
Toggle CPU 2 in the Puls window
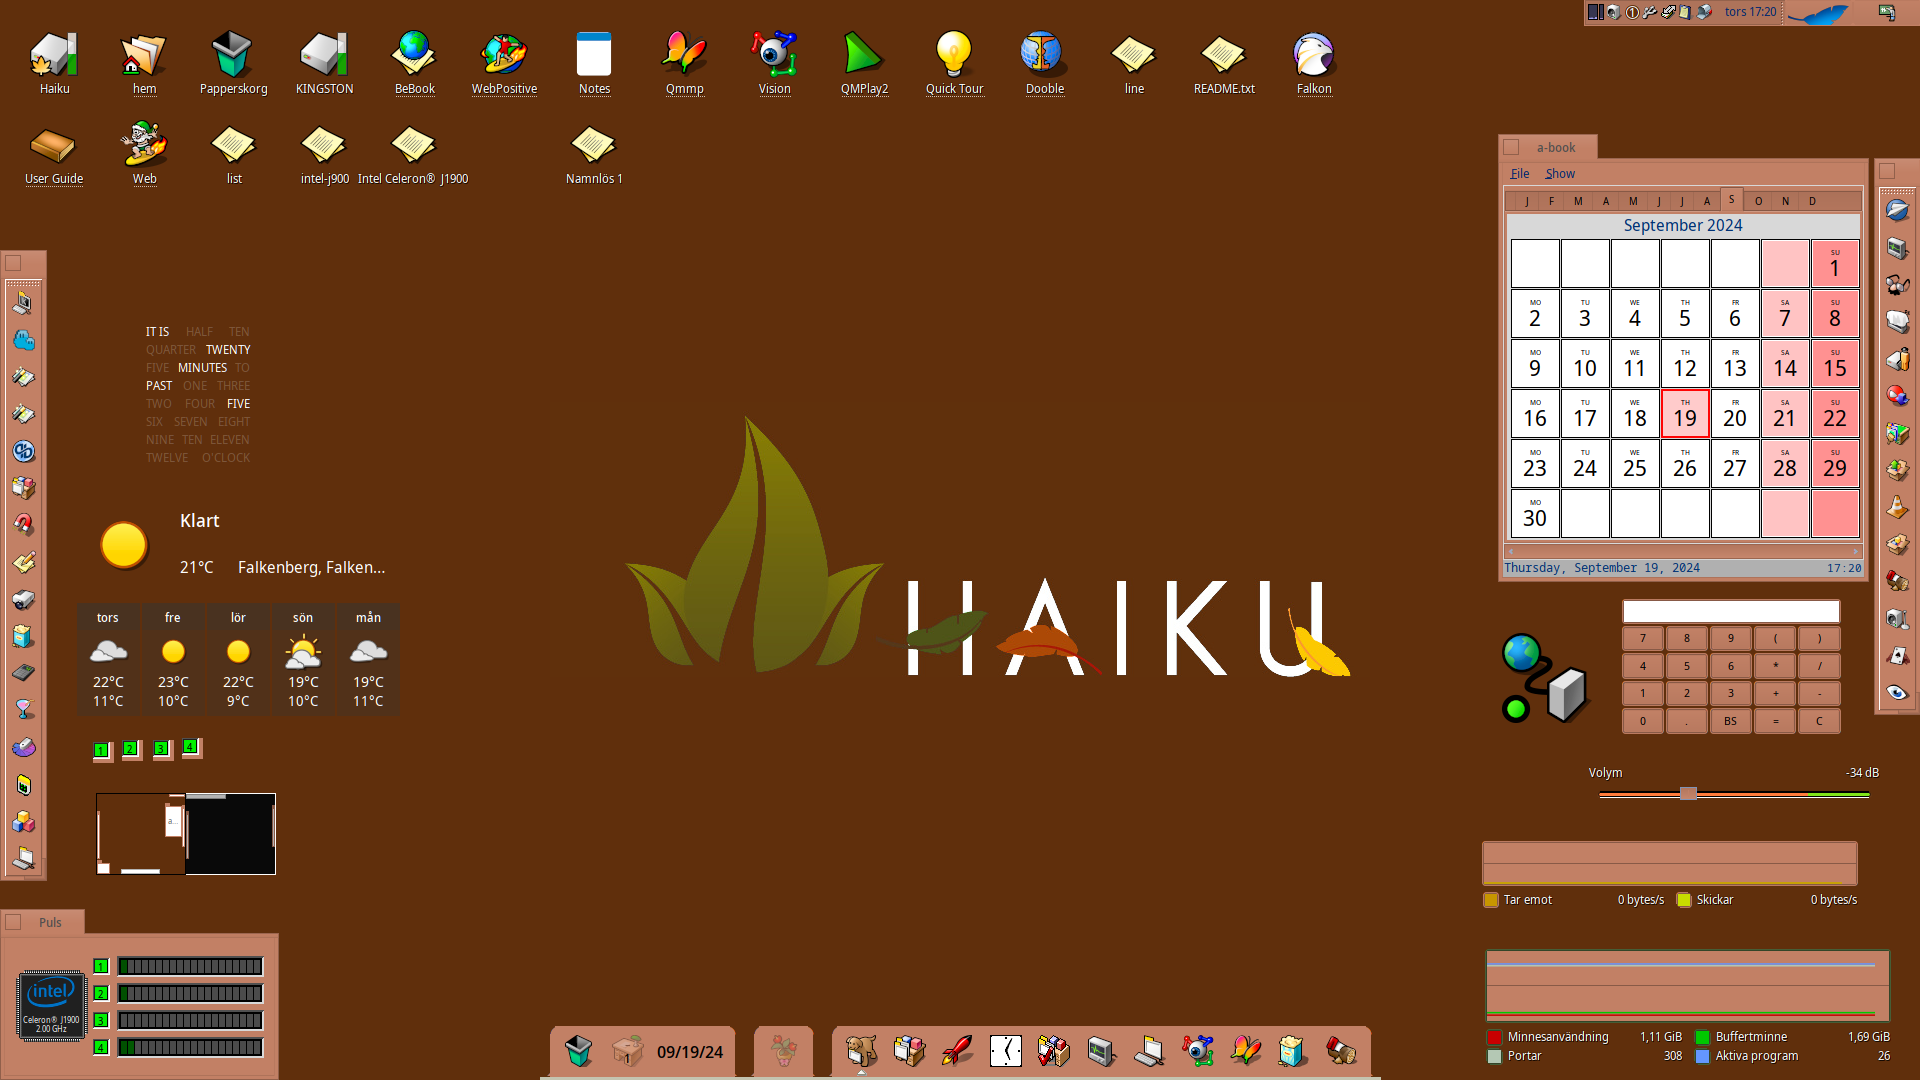pyautogui.click(x=101, y=993)
